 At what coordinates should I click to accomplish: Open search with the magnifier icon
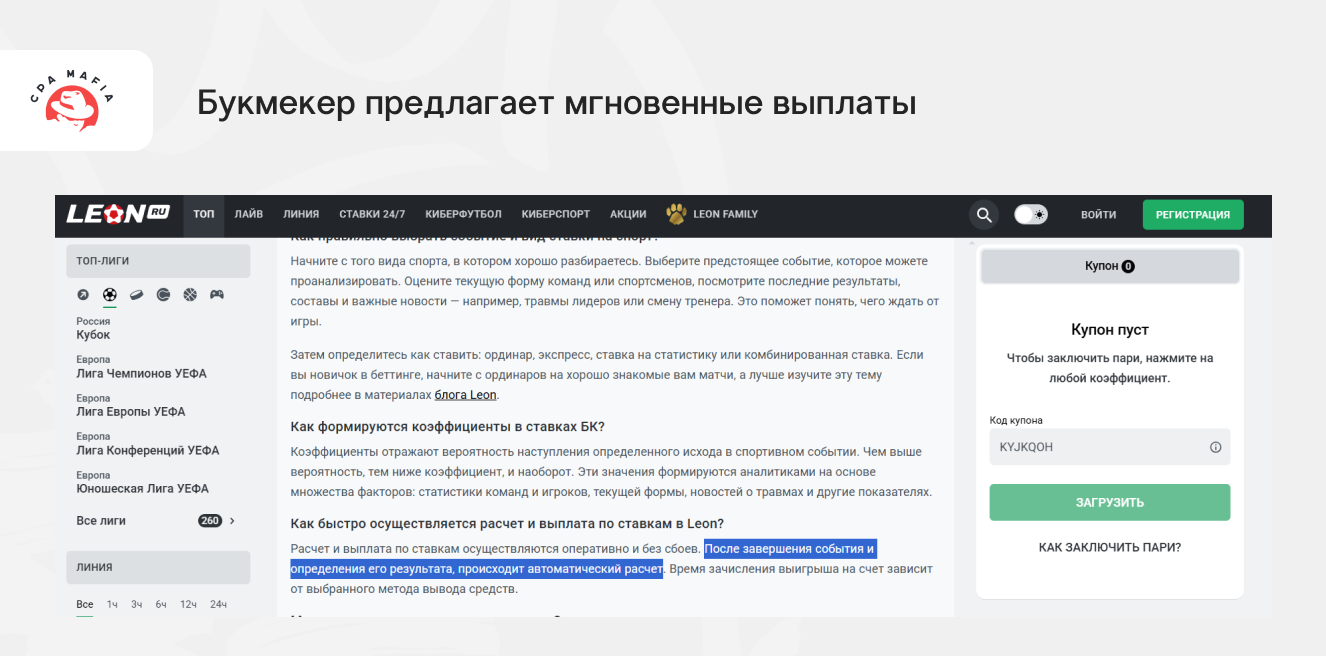click(x=984, y=215)
